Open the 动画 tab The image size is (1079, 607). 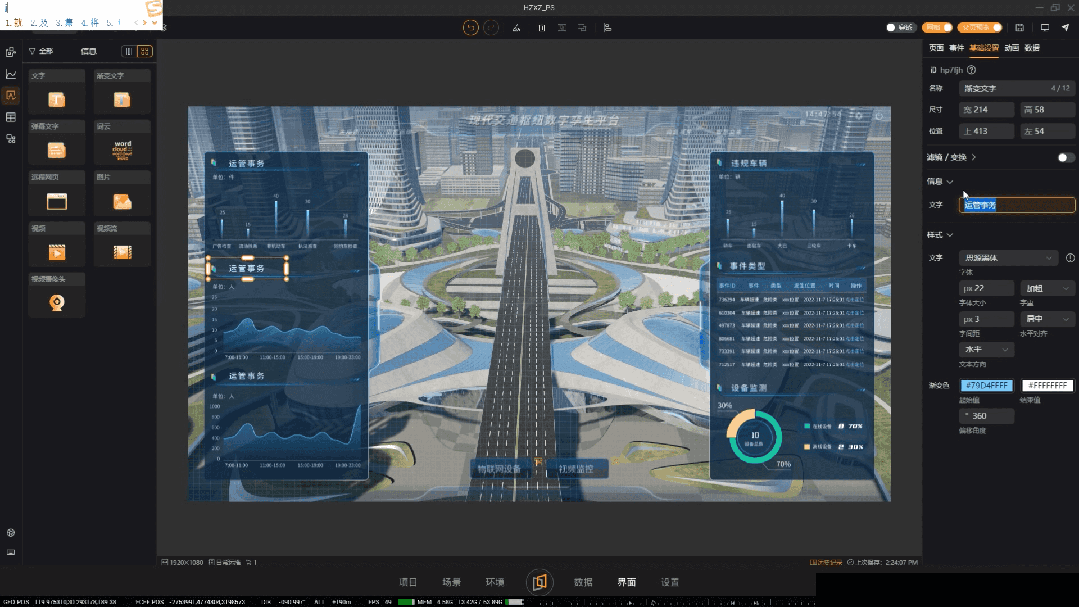pyautogui.click(x=1012, y=47)
